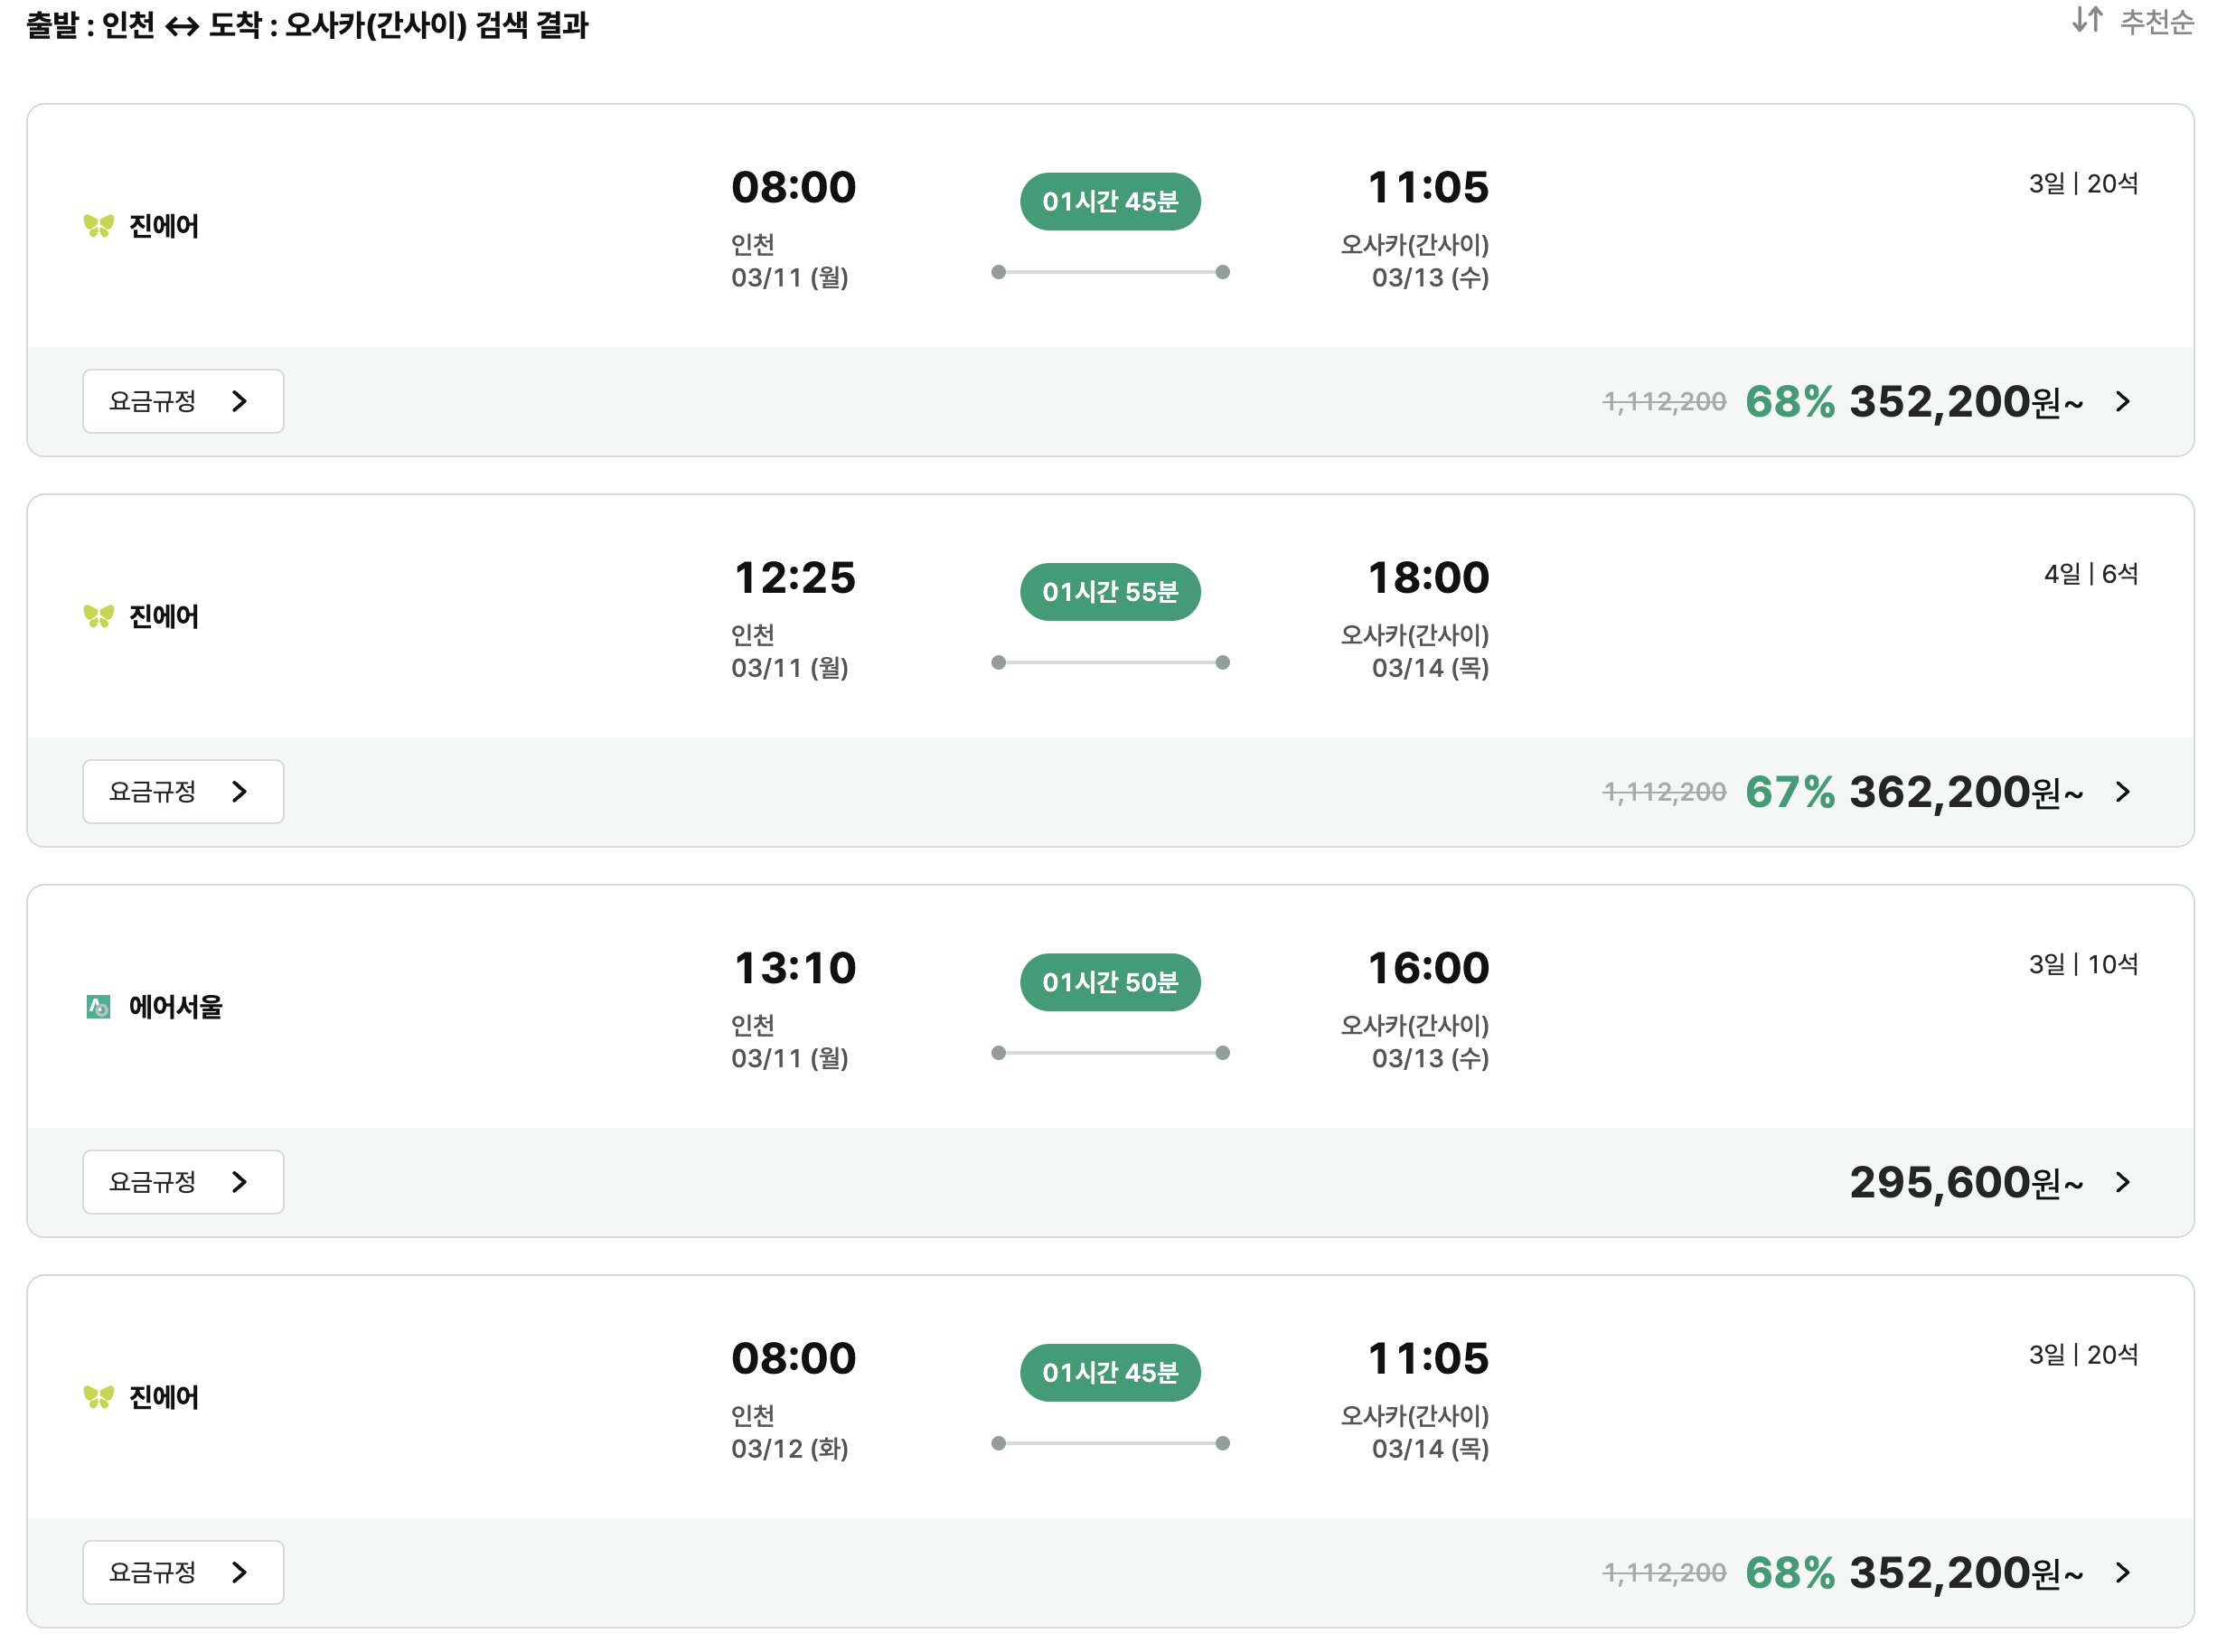The image size is (2236, 1652).
Task: Expand the last 352,200원 fare chevron
Action: (x=2123, y=1573)
